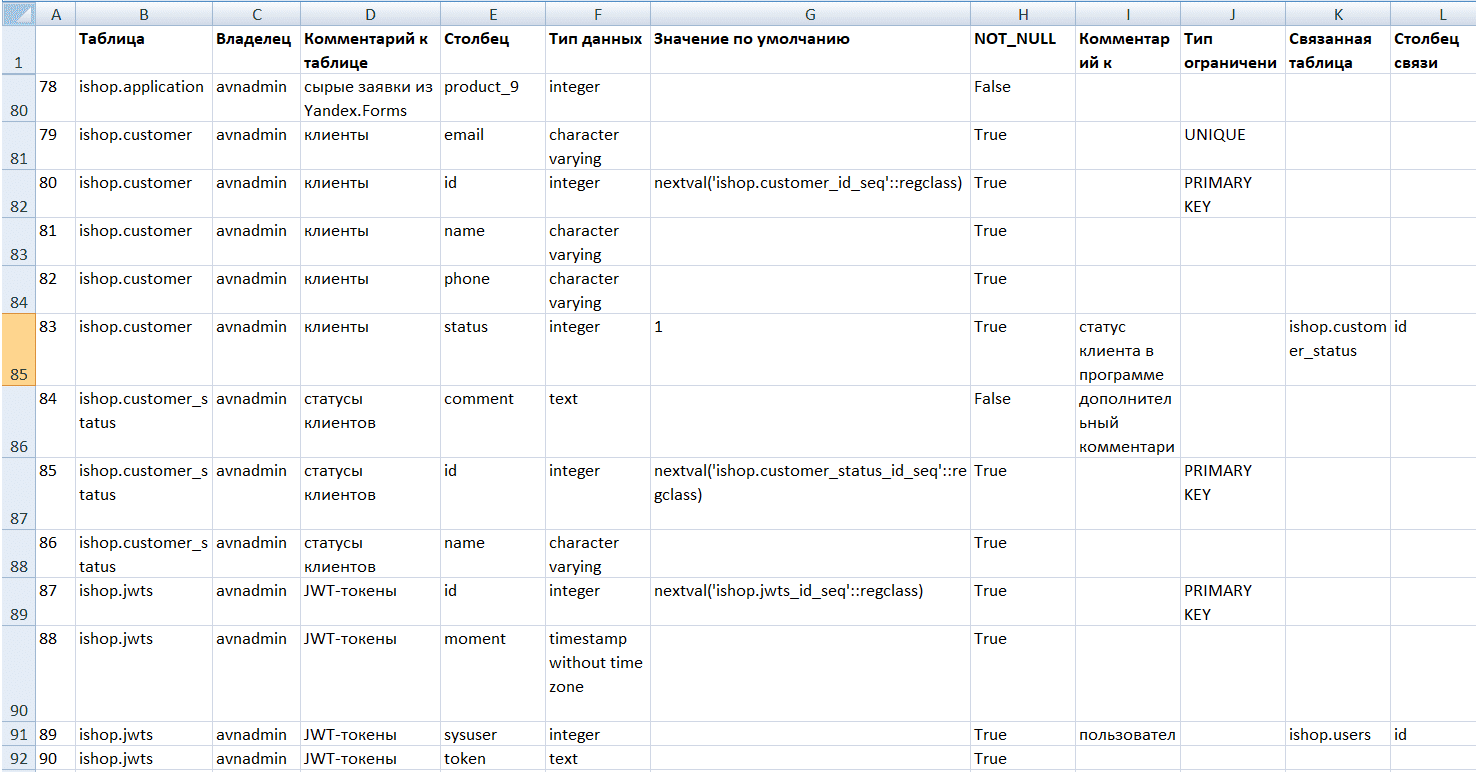The image size is (1476, 772).
Task: Select row header 92
Action: pos(17,758)
